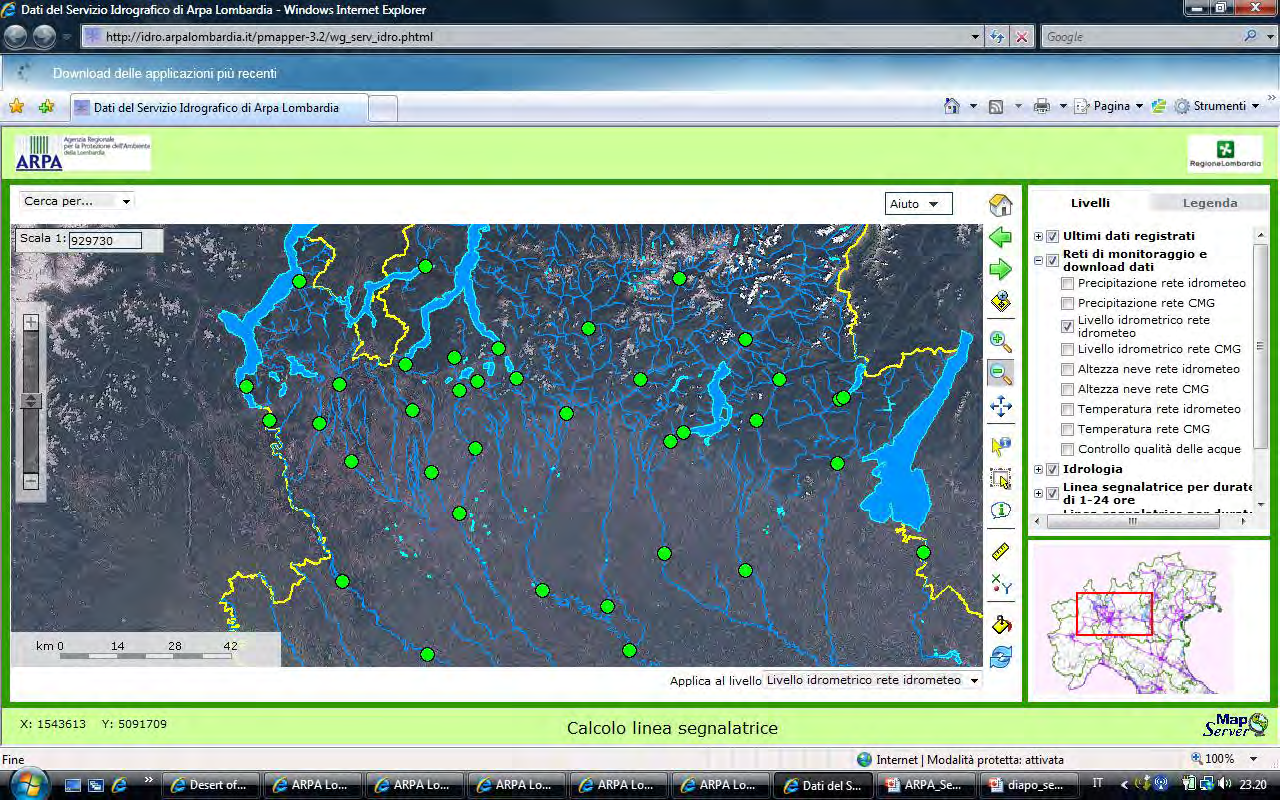
Task: Click browser print toolbar icon
Action: 1041,106
